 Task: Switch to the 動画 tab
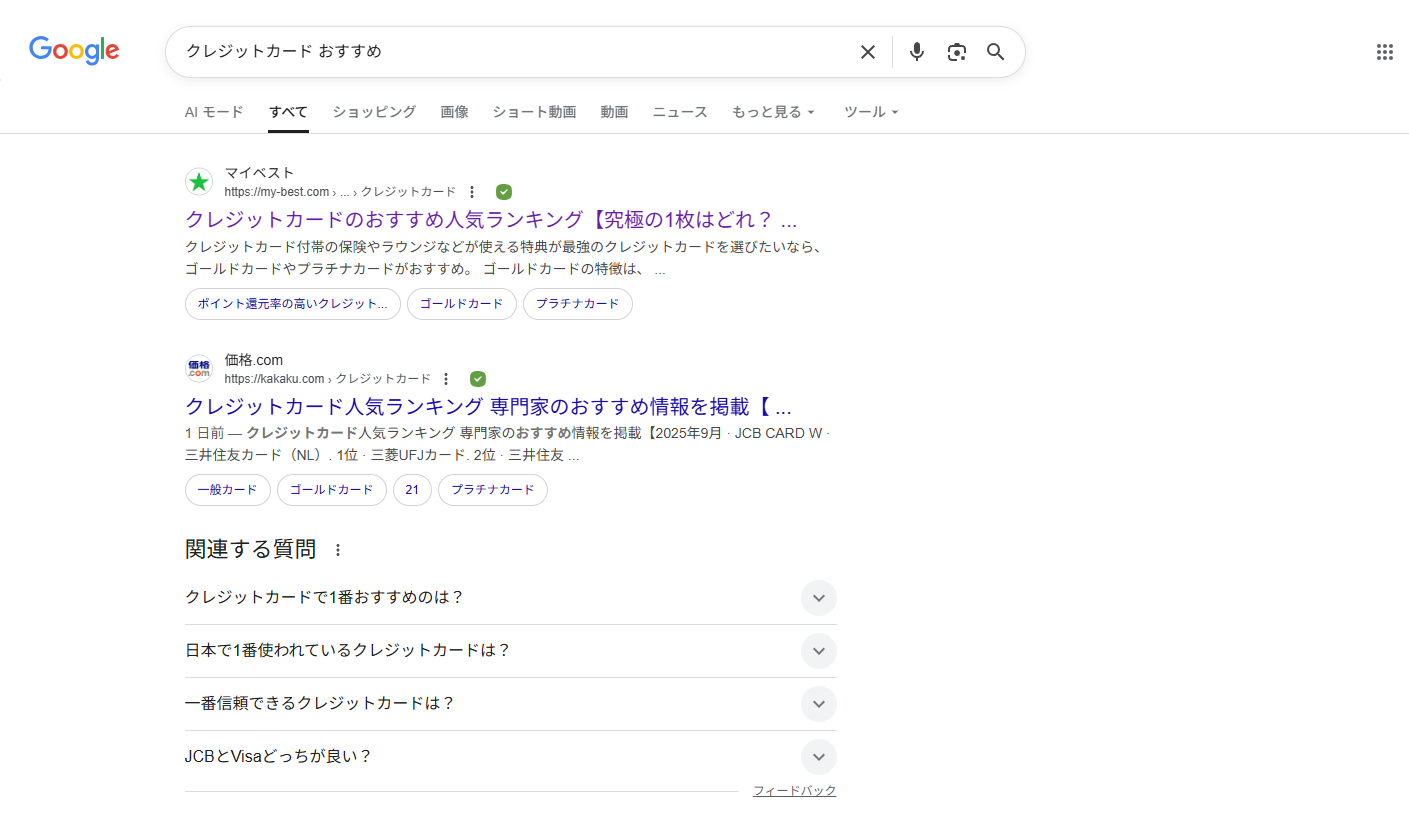pyautogui.click(x=614, y=112)
